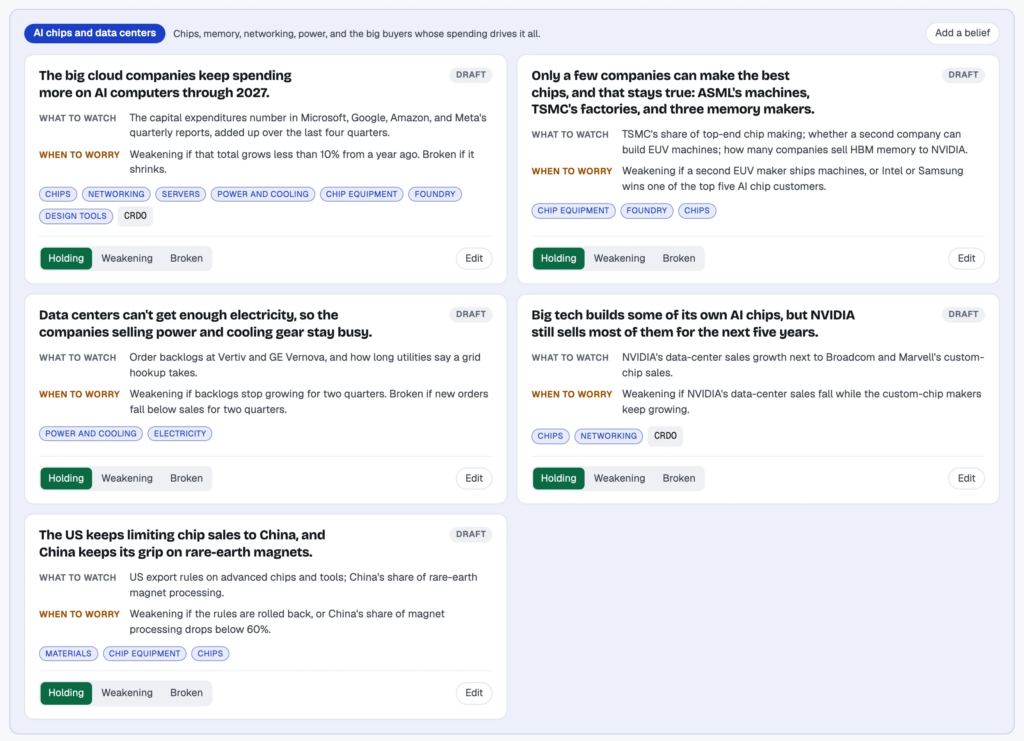Click the MATERIALS tag
Screen dimensions: 1024x741
(x=69, y=654)
